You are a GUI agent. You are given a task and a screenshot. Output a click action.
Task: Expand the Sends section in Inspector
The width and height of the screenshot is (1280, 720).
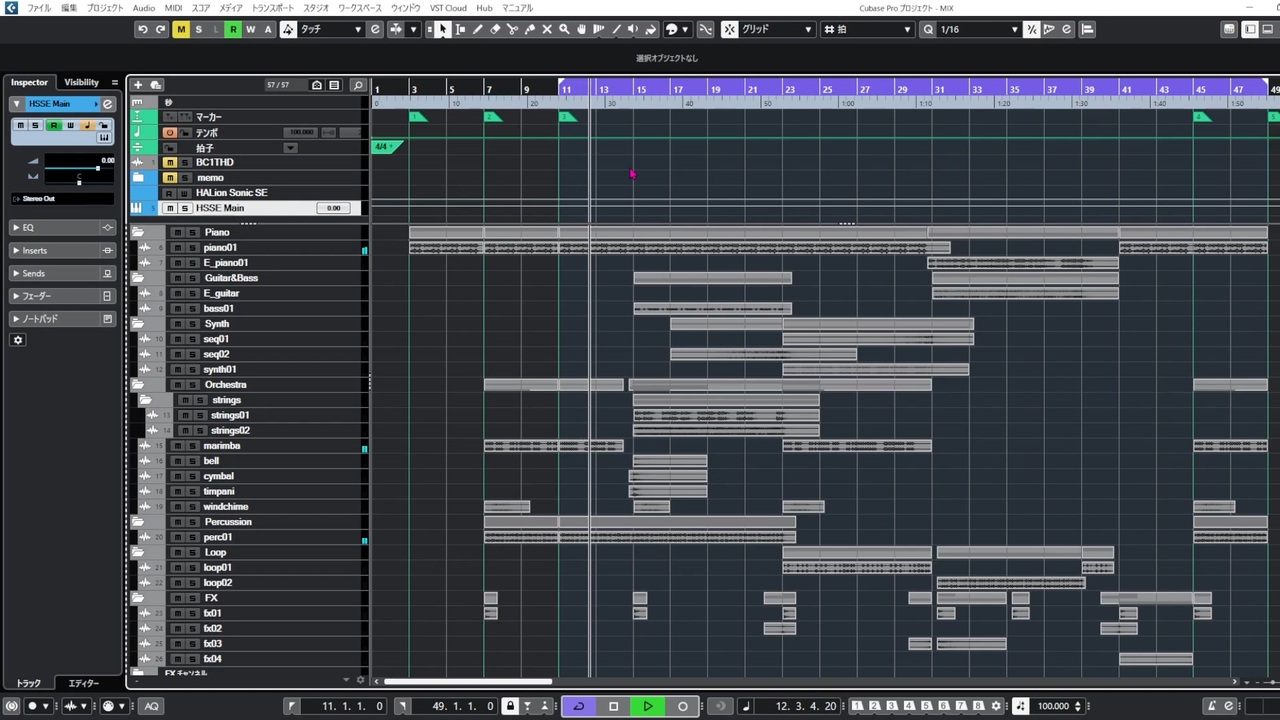tap(63, 273)
